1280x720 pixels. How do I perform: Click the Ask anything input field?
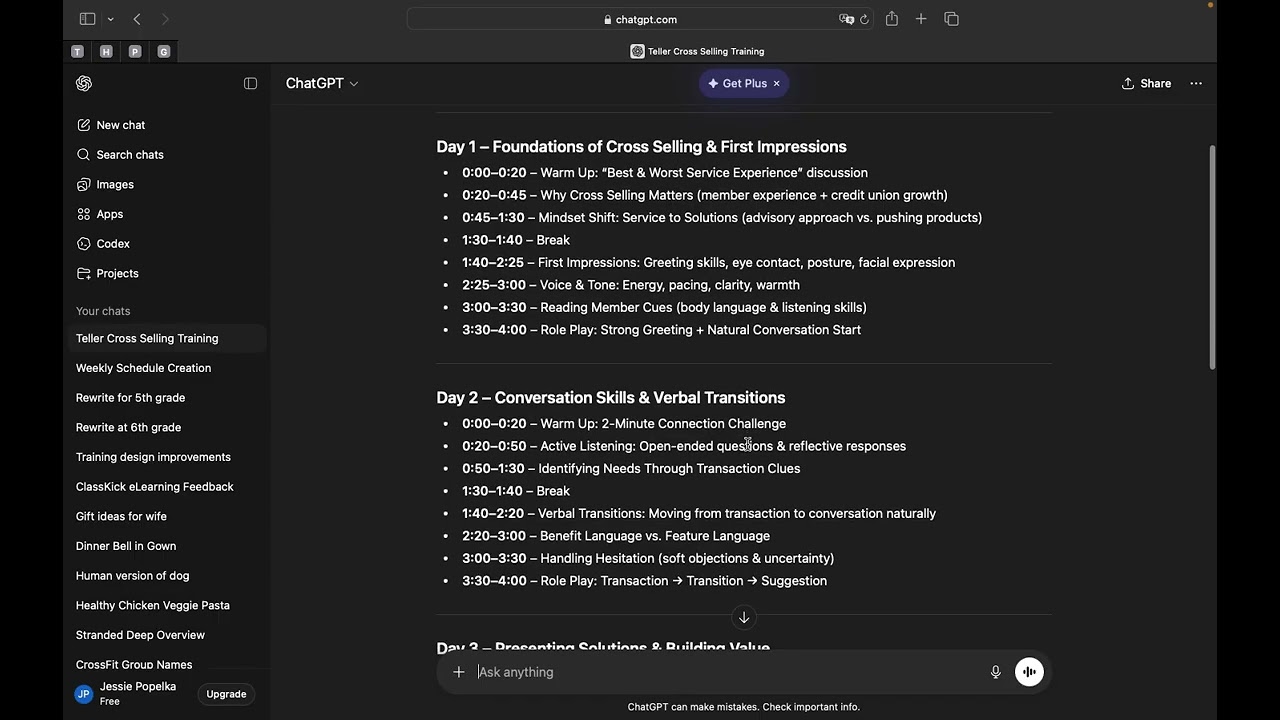click(x=728, y=672)
